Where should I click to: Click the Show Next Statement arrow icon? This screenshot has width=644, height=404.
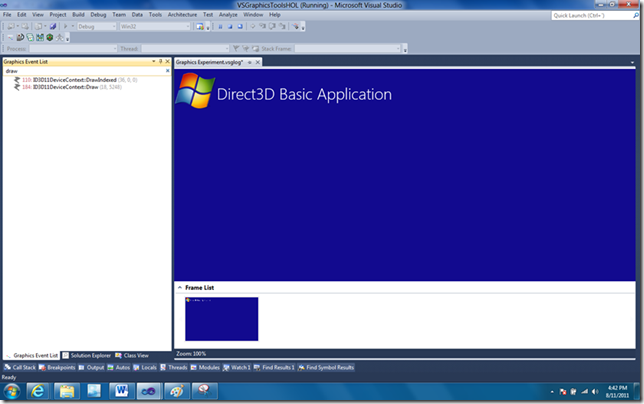253,26
